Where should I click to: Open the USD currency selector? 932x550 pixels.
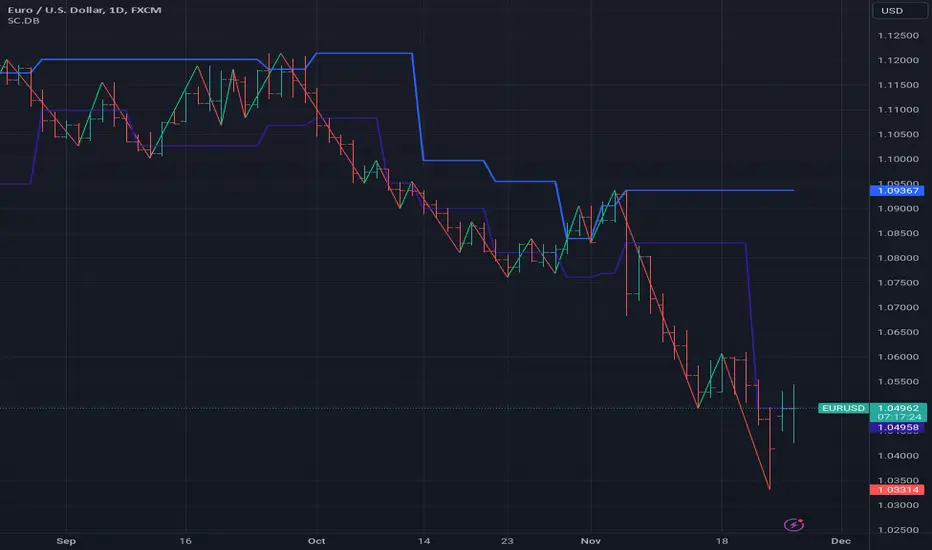(x=899, y=11)
